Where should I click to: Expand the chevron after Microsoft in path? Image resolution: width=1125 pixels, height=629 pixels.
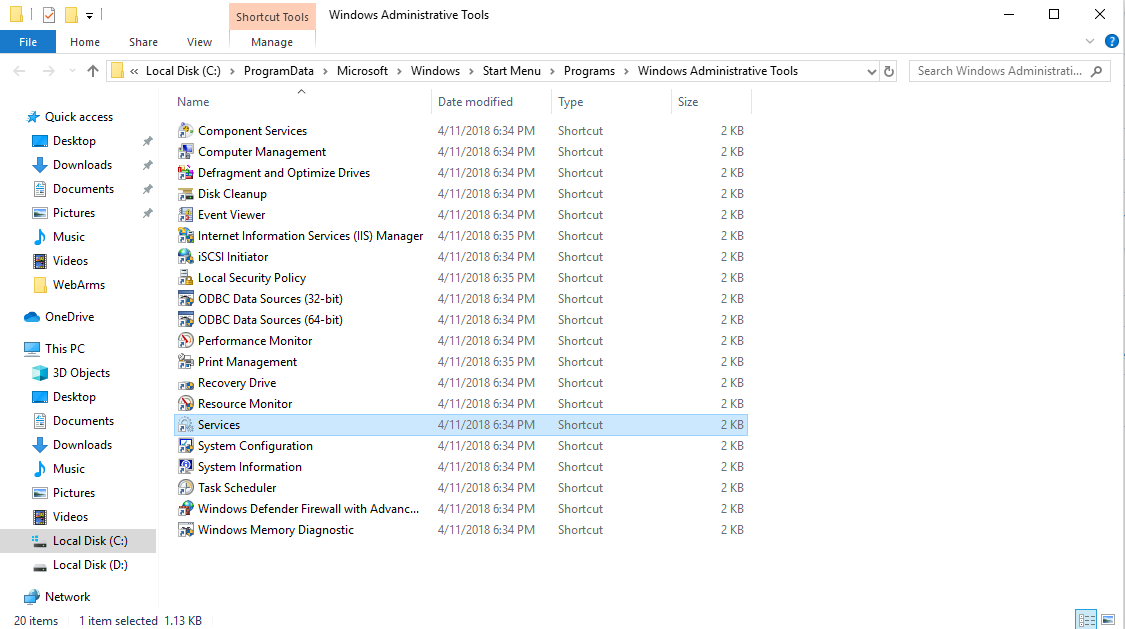coord(400,71)
